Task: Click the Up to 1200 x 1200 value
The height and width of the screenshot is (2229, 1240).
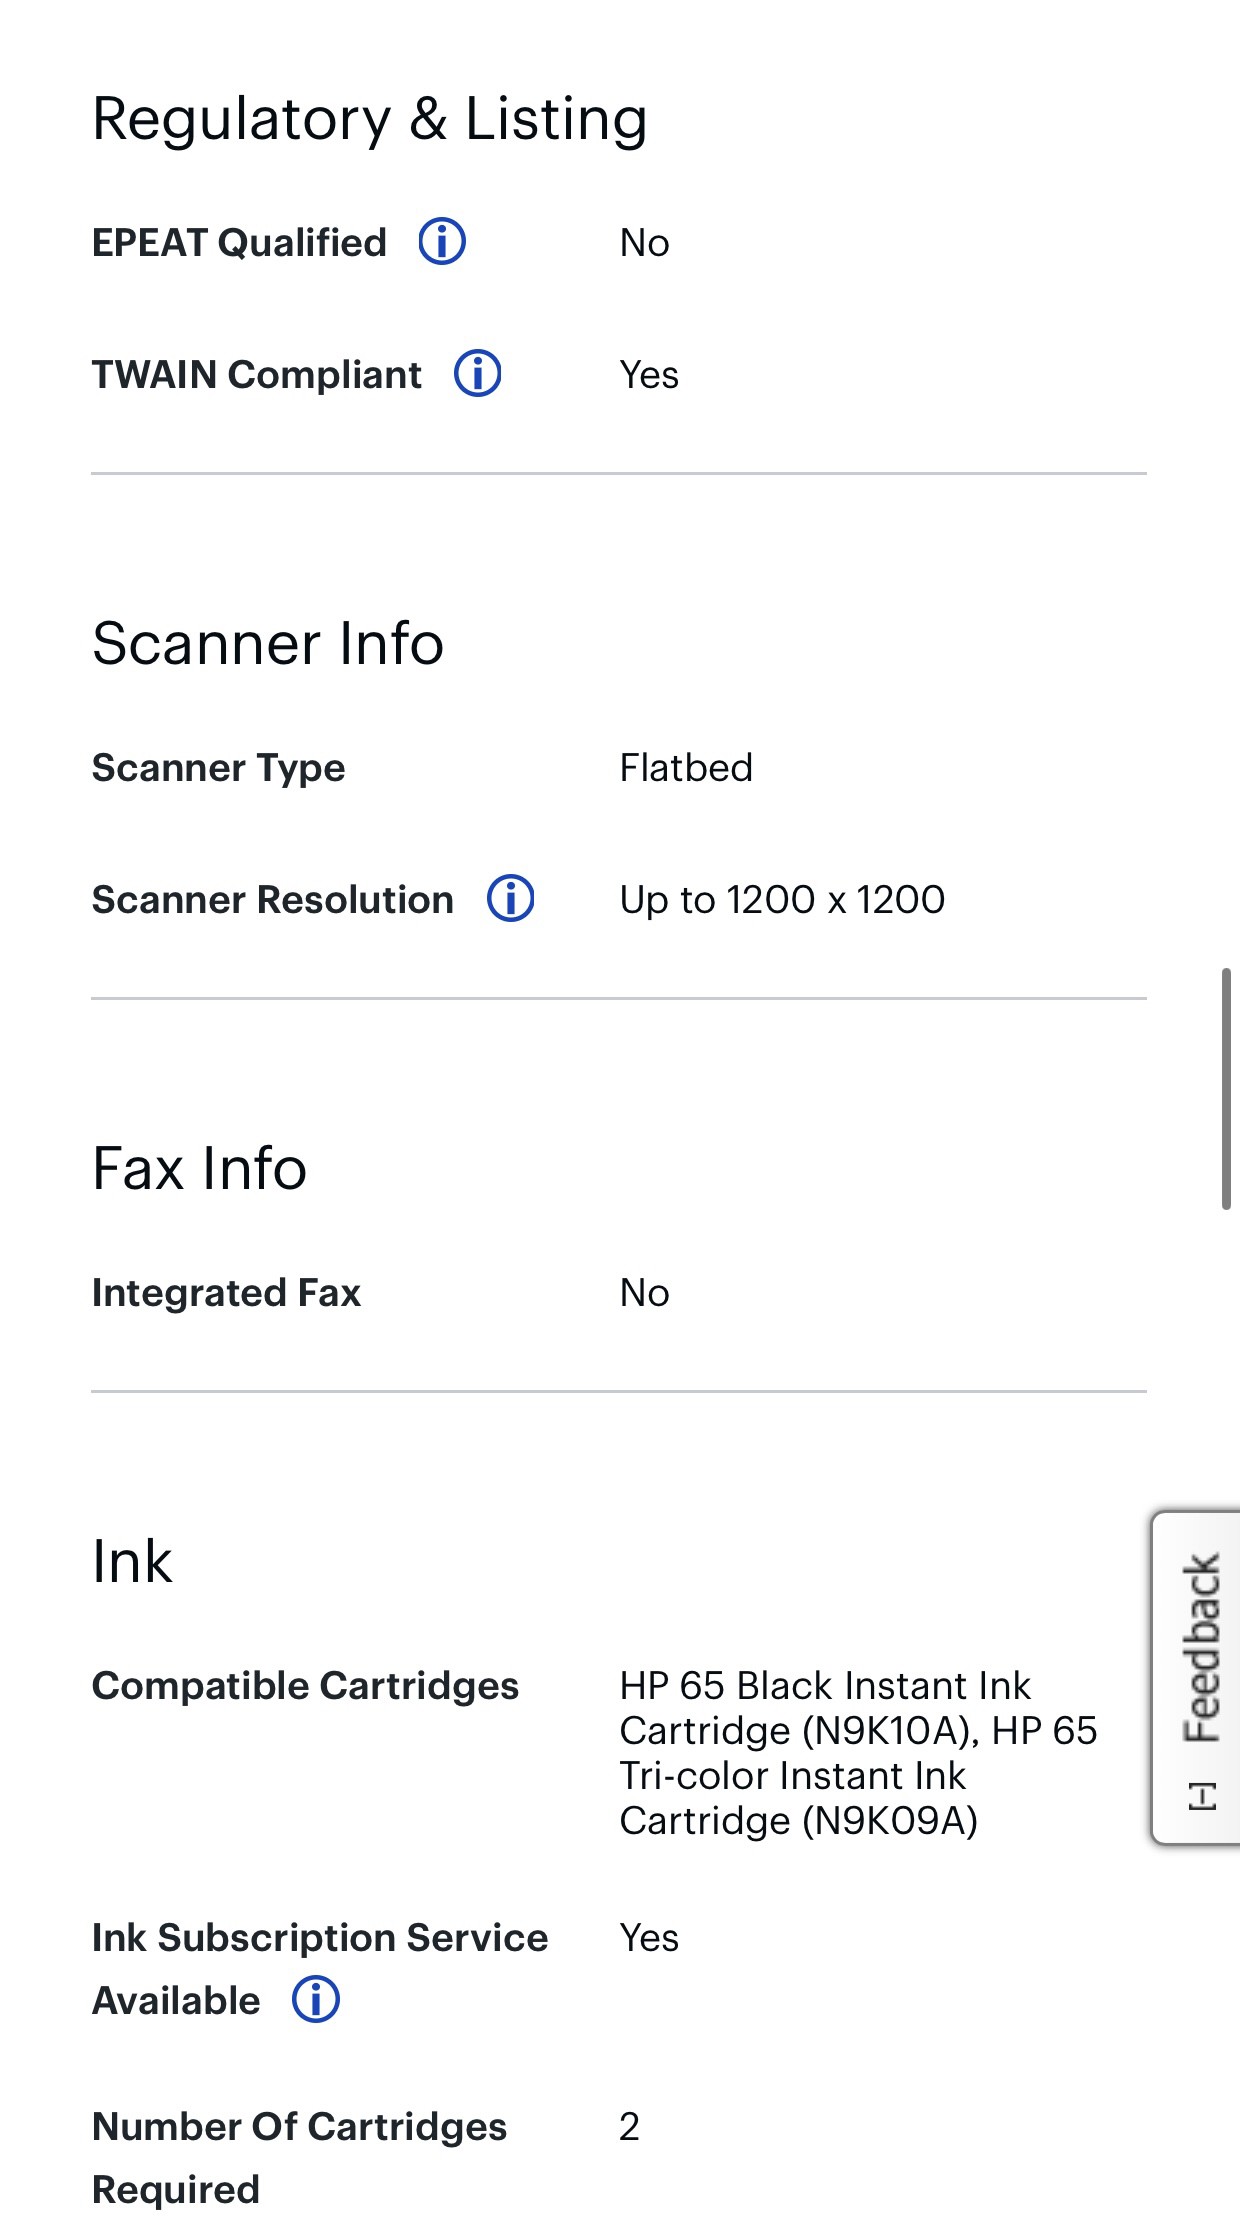Action: (x=781, y=900)
